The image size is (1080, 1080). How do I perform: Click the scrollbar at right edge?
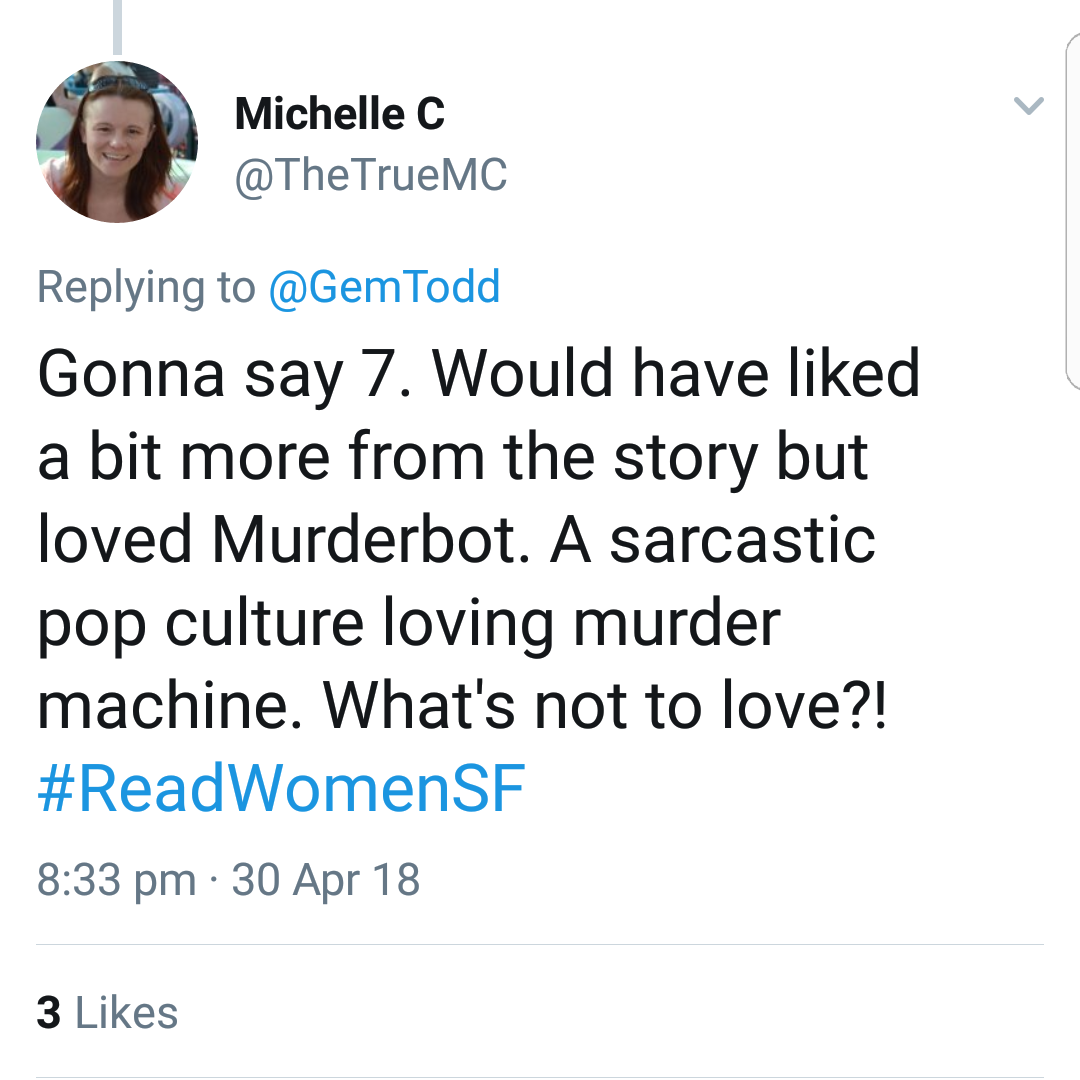pos(1073,210)
